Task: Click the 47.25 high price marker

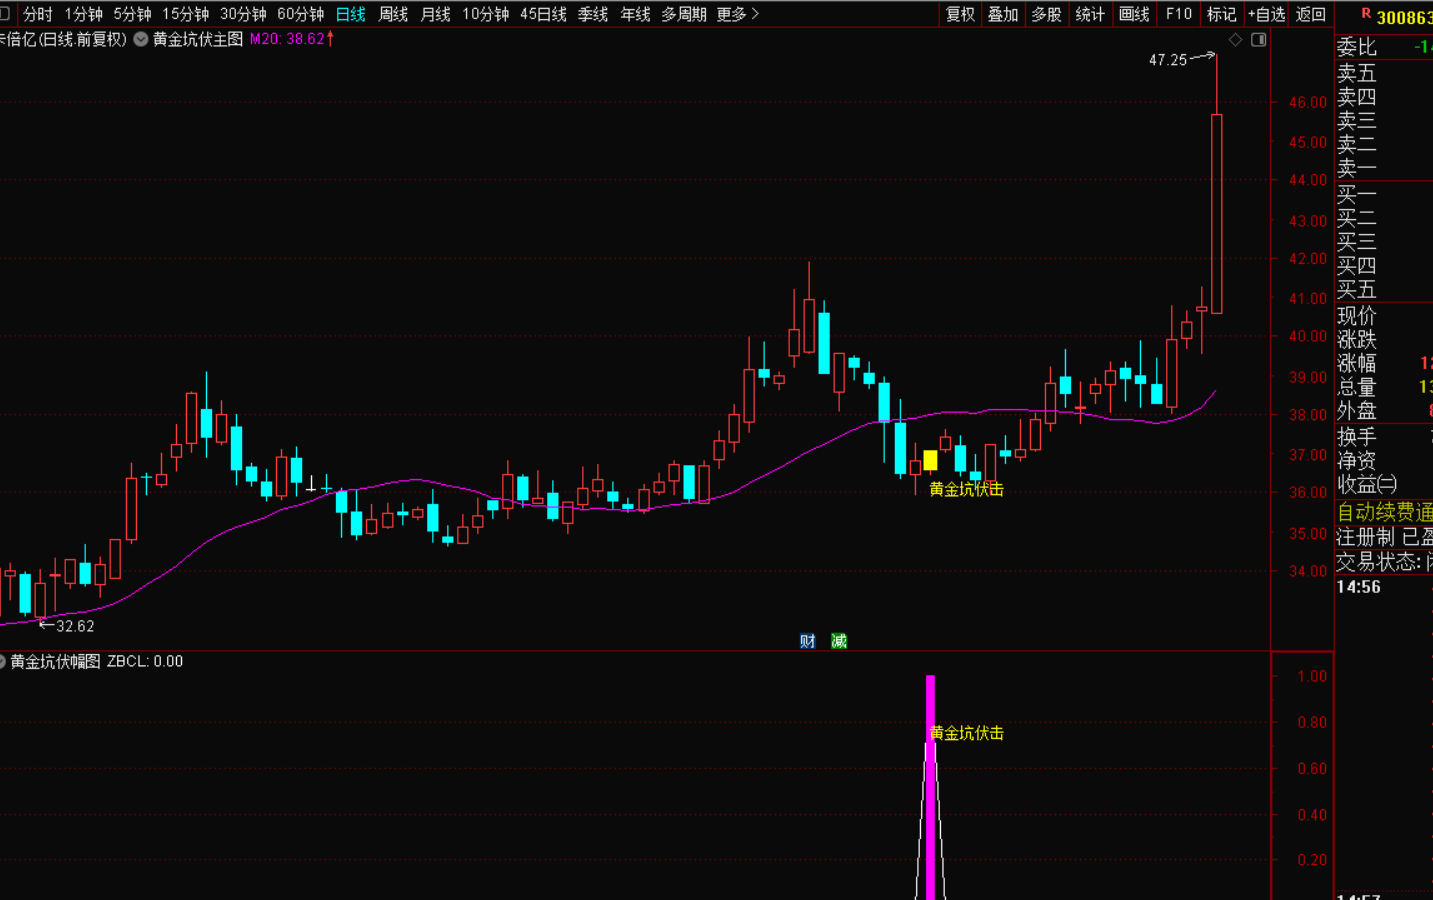Action: [x=1167, y=60]
